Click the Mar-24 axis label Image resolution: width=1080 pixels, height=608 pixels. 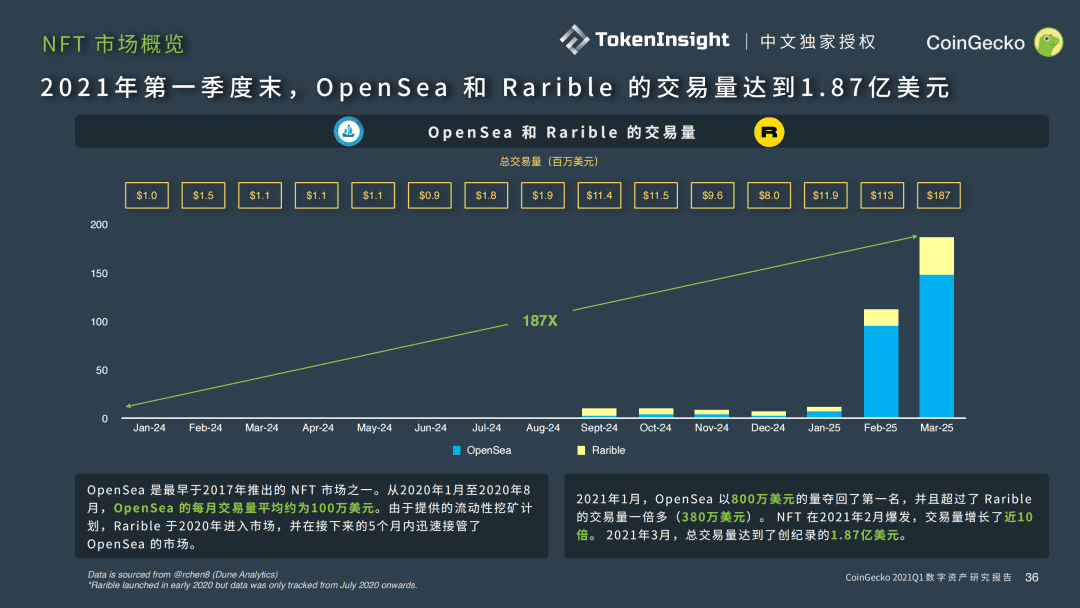(262, 428)
